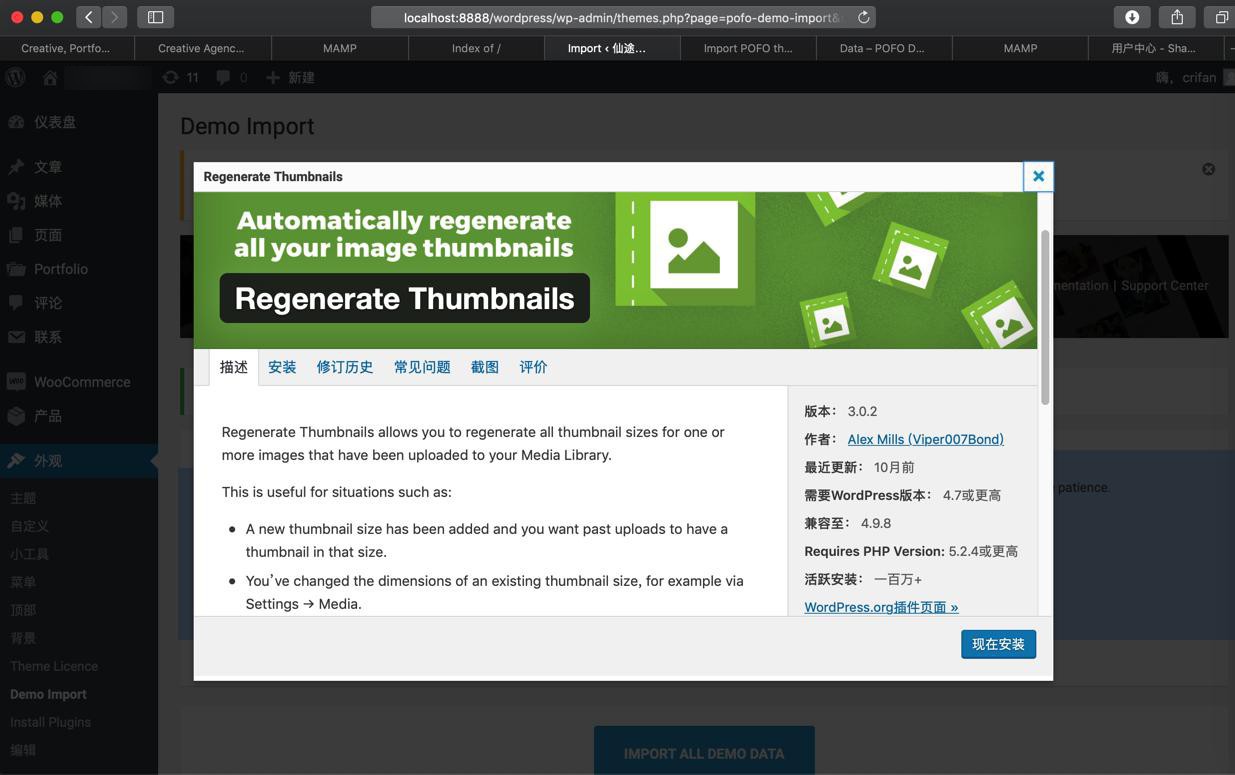Open WordPress.org插件页面 link
The image size is (1235, 775).
(881, 607)
